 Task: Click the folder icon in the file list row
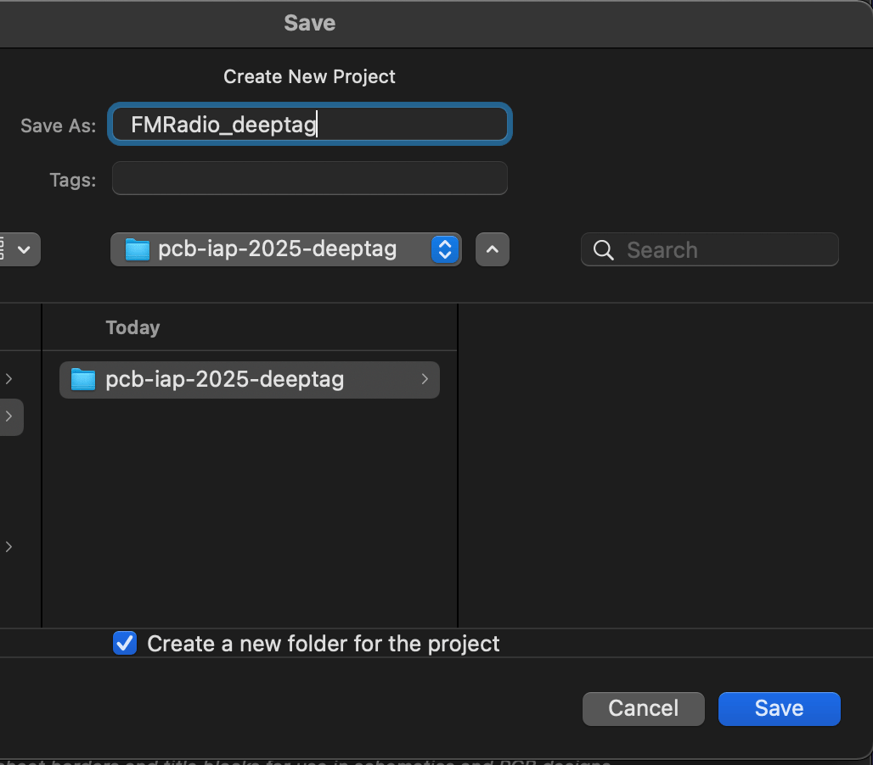click(83, 380)
